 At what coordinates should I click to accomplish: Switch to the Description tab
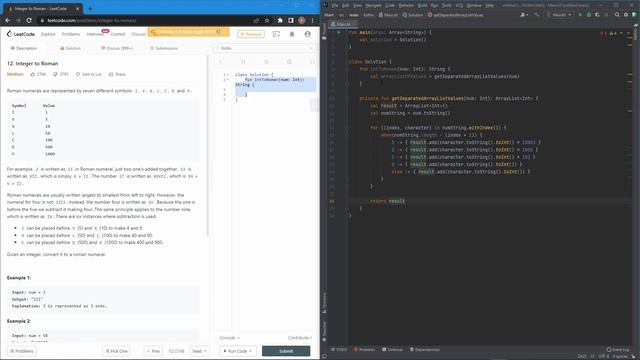pos(24,48)
